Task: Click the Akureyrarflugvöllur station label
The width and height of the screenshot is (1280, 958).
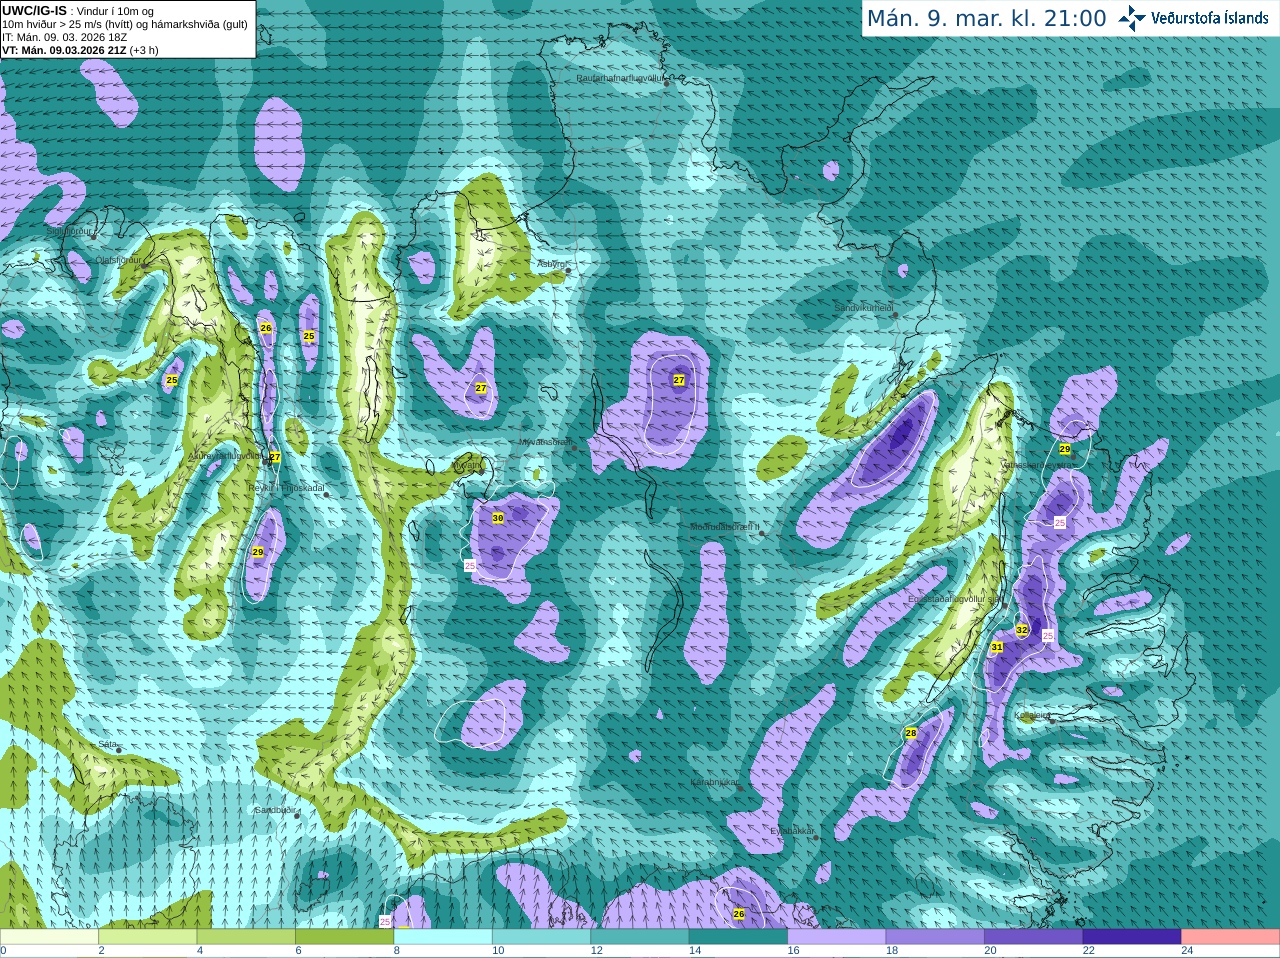Action: [225, 455]
